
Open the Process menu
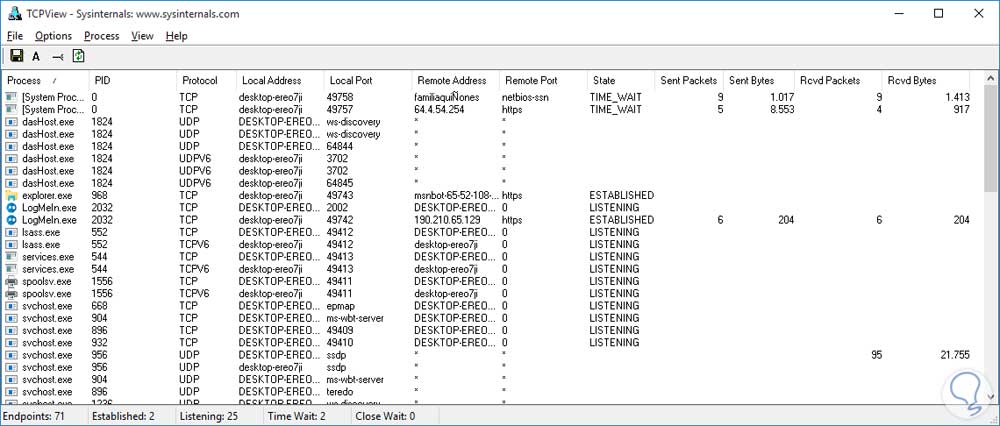(101, 36)
